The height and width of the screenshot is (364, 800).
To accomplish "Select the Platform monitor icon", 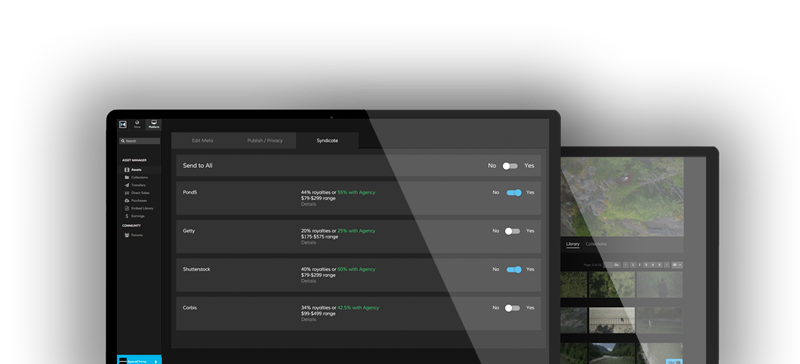I will (x=154, y=124).
